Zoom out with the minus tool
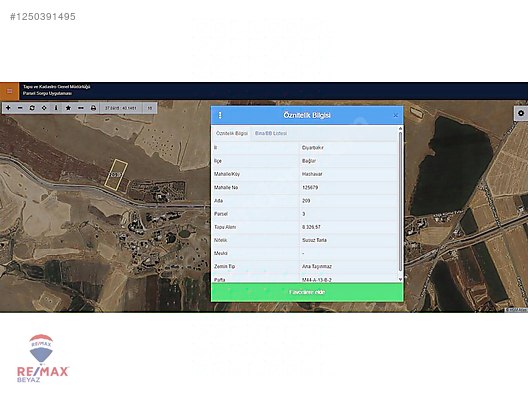The height and width of the screenshot is (396, 528). tap(20, 108)
